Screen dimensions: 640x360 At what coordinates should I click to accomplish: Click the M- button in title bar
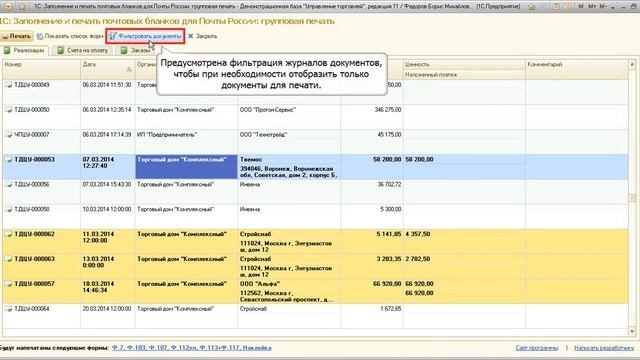point(603,7)
